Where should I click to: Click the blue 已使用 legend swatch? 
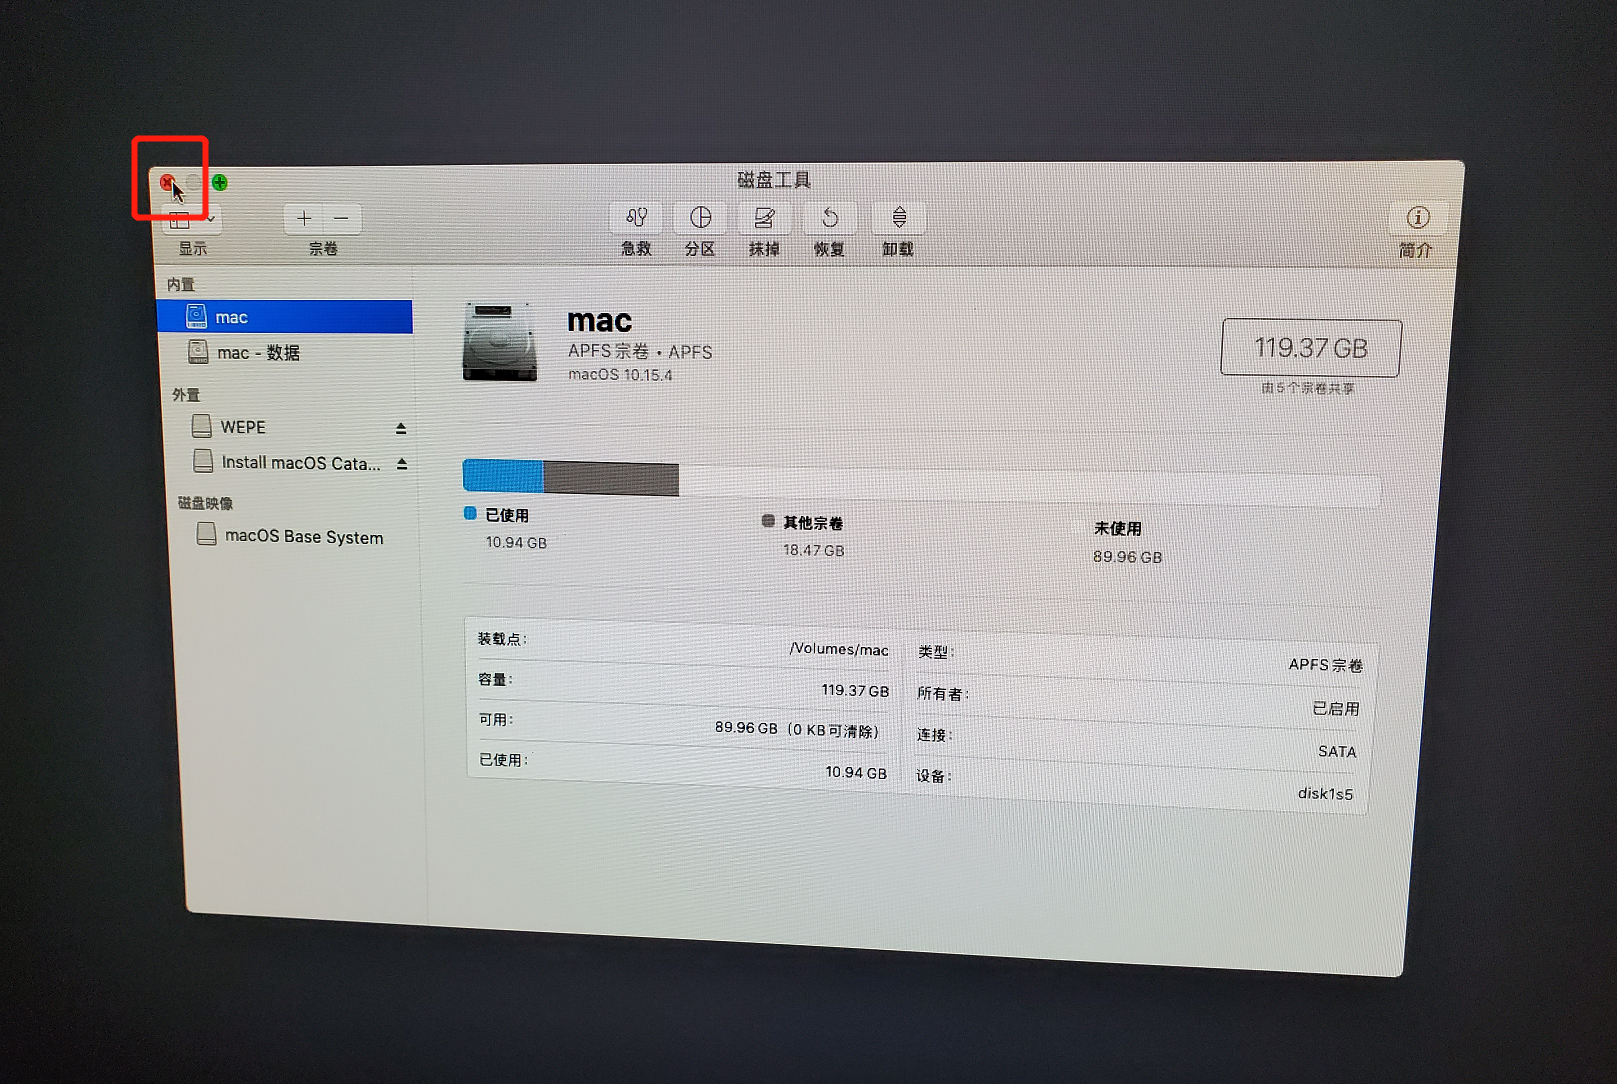point(470,513)
